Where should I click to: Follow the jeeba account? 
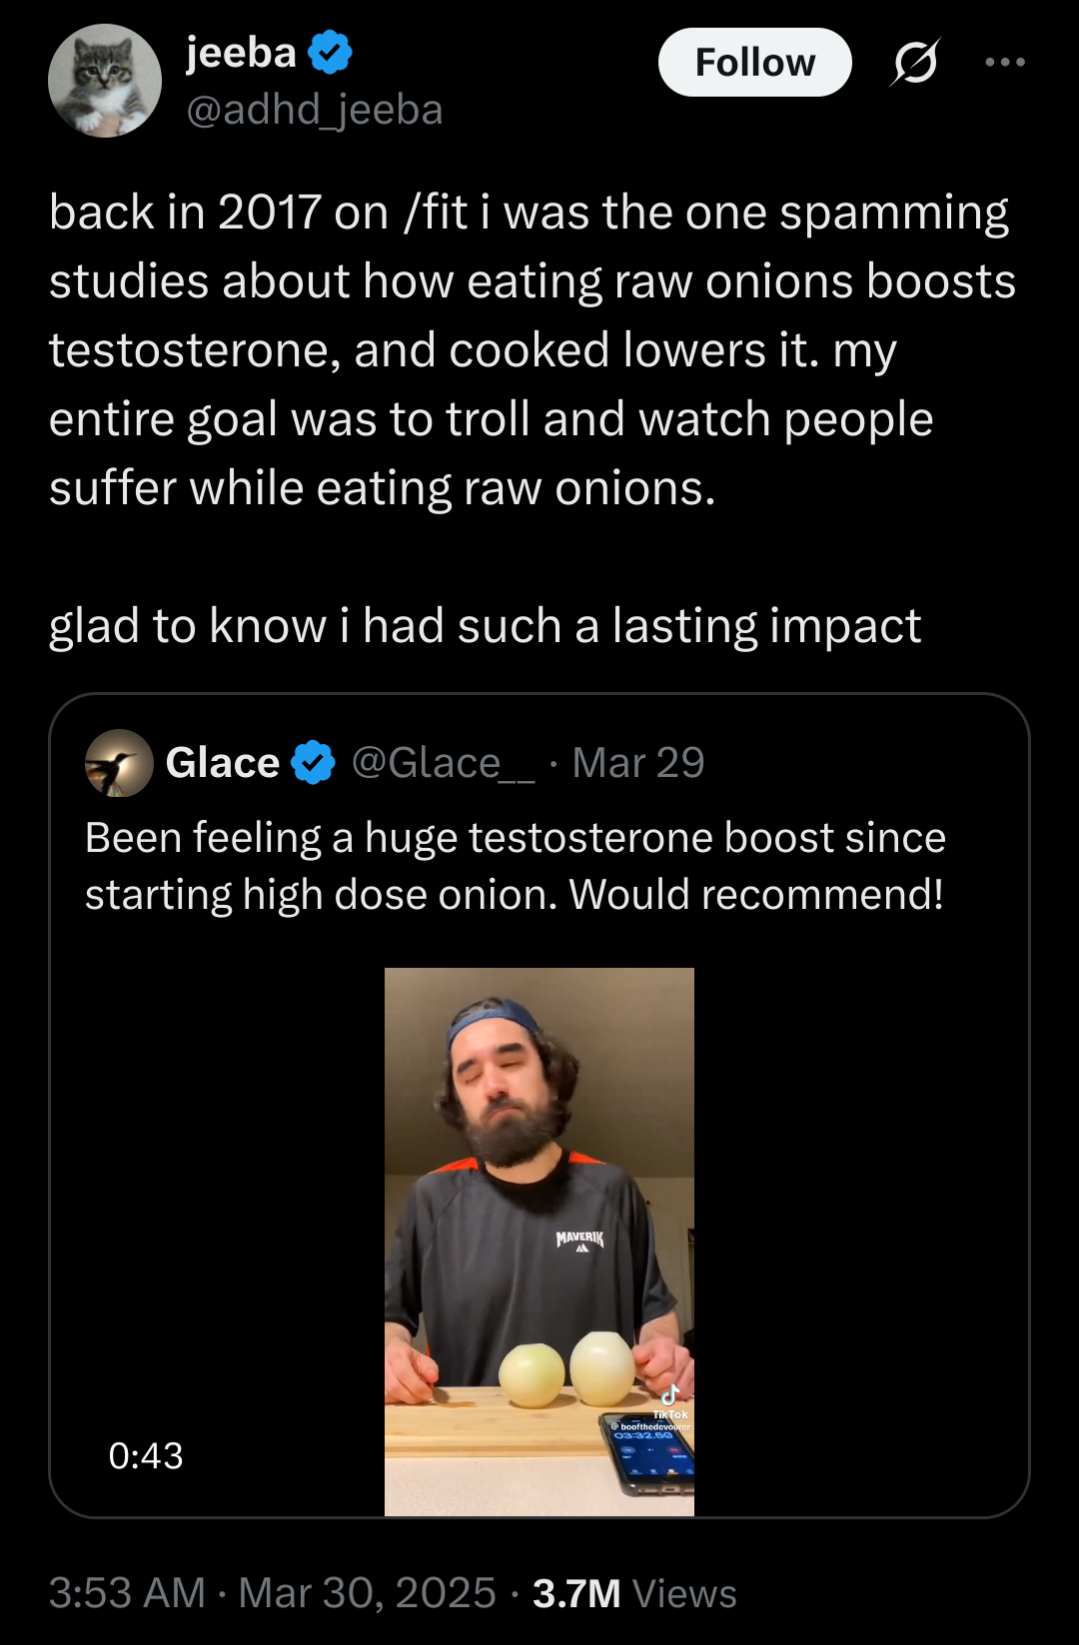coord(754,63)
